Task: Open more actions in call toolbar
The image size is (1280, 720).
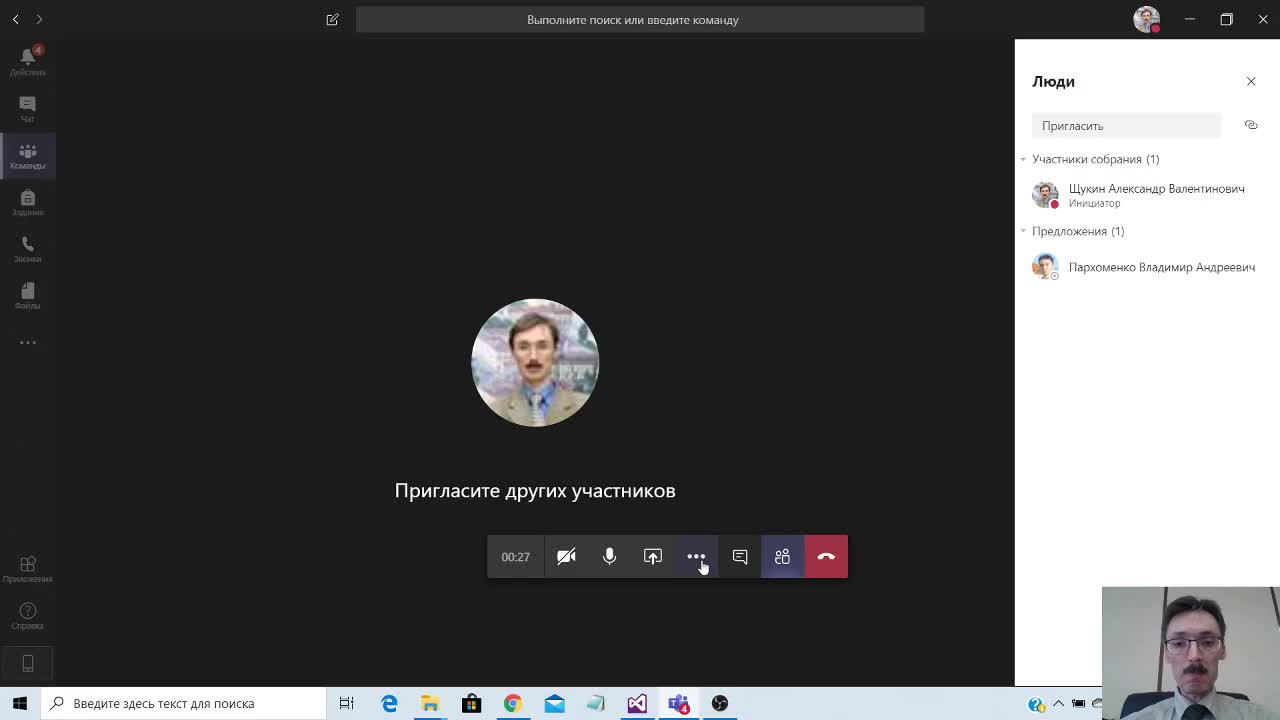Action: (x=696, y=557)
